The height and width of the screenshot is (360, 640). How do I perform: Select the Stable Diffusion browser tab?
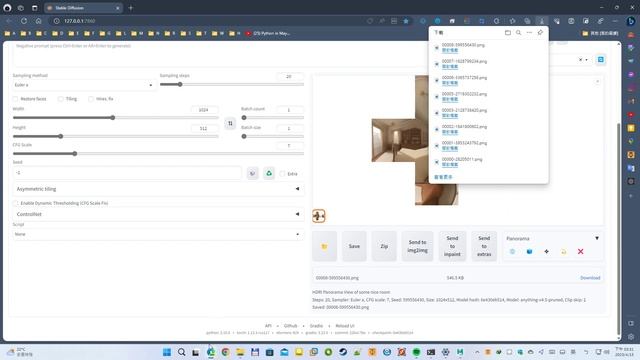pyautogui.click(x=83, y=8)
